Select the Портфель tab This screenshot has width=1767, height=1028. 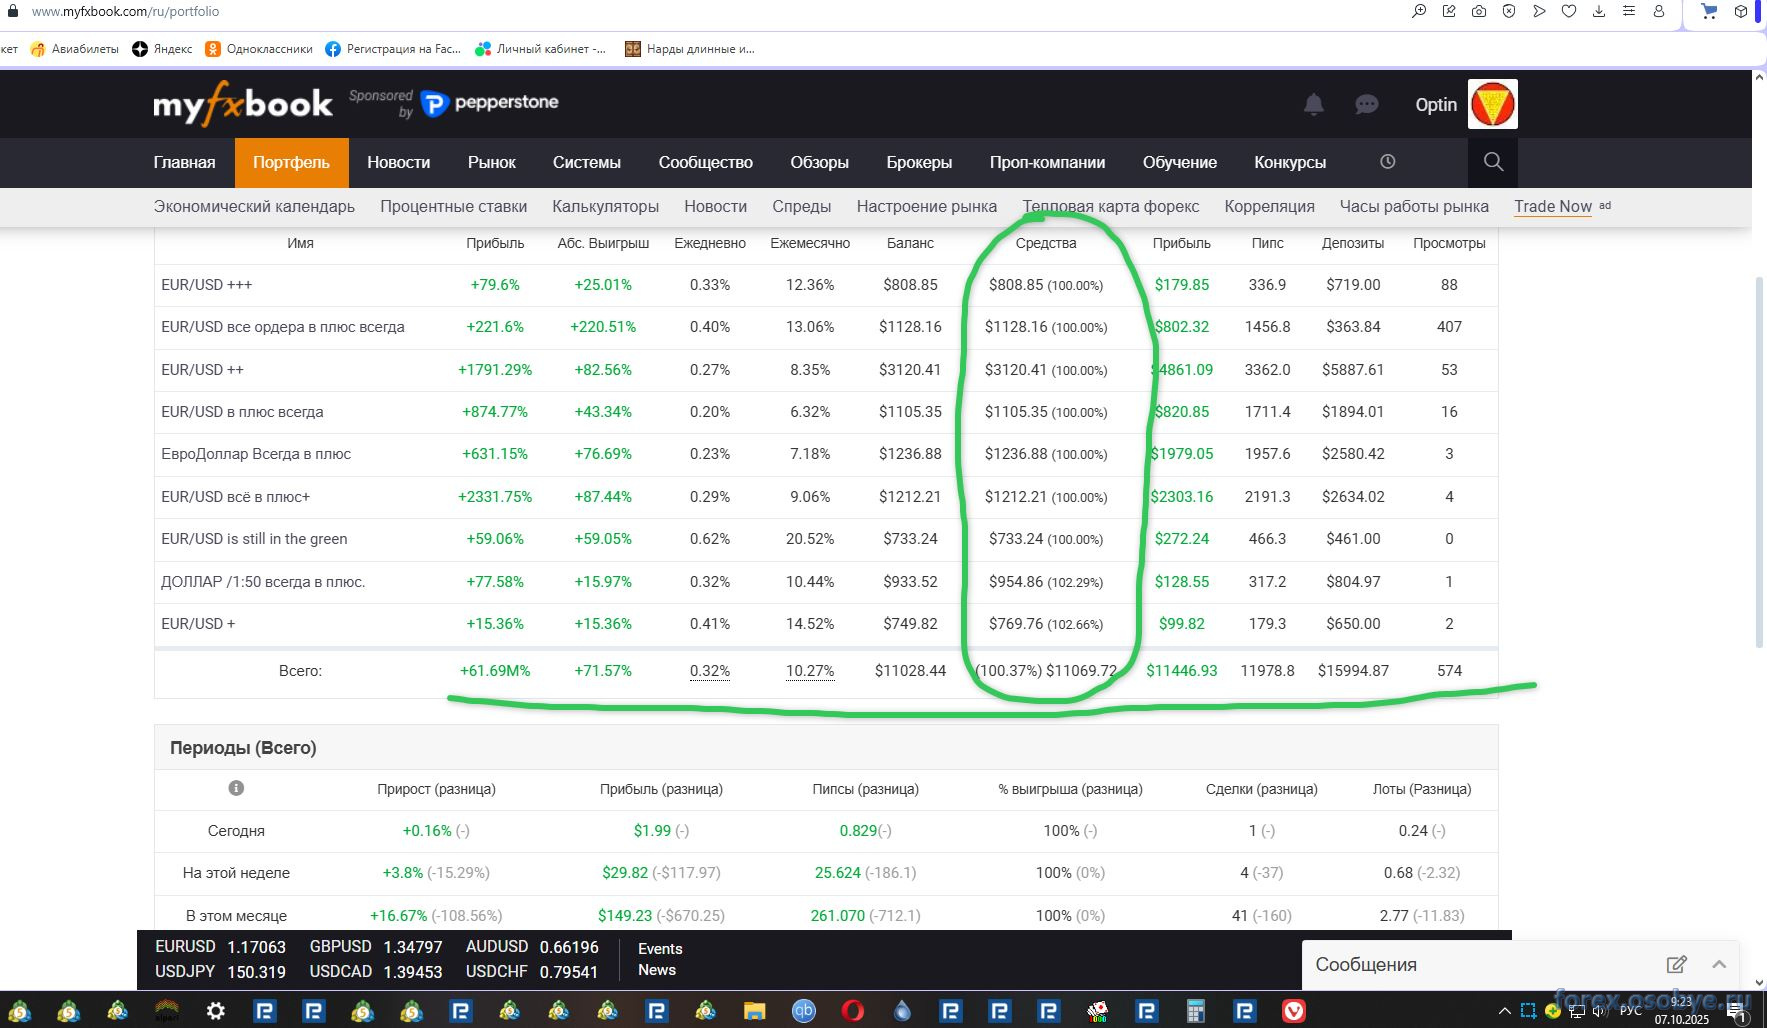click(291, 162)
